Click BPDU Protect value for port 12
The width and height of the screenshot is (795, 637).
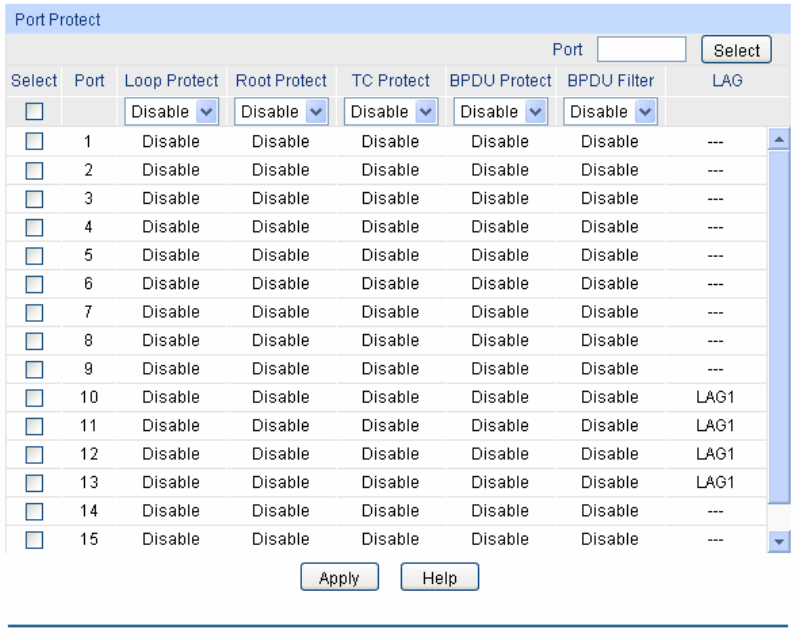(x=500, y=453)
